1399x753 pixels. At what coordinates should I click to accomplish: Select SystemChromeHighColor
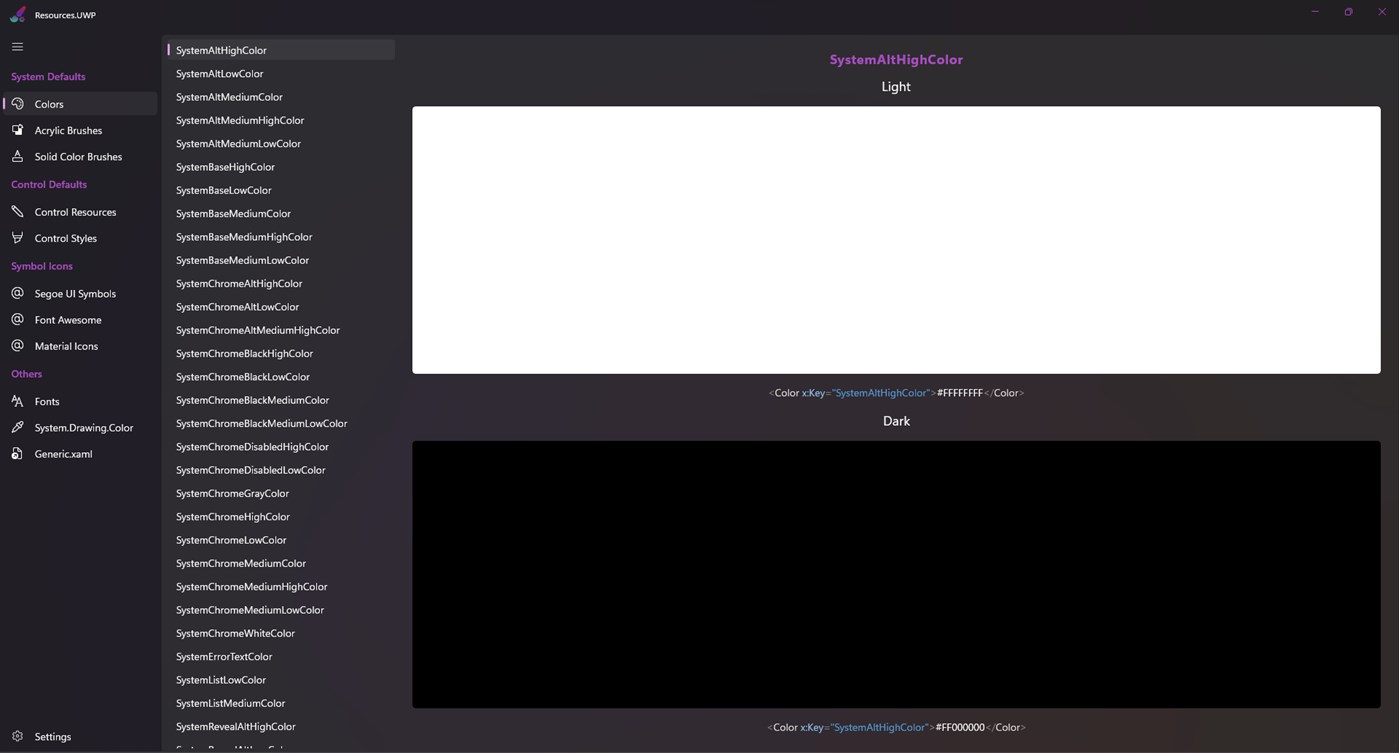tap(280, 517)
